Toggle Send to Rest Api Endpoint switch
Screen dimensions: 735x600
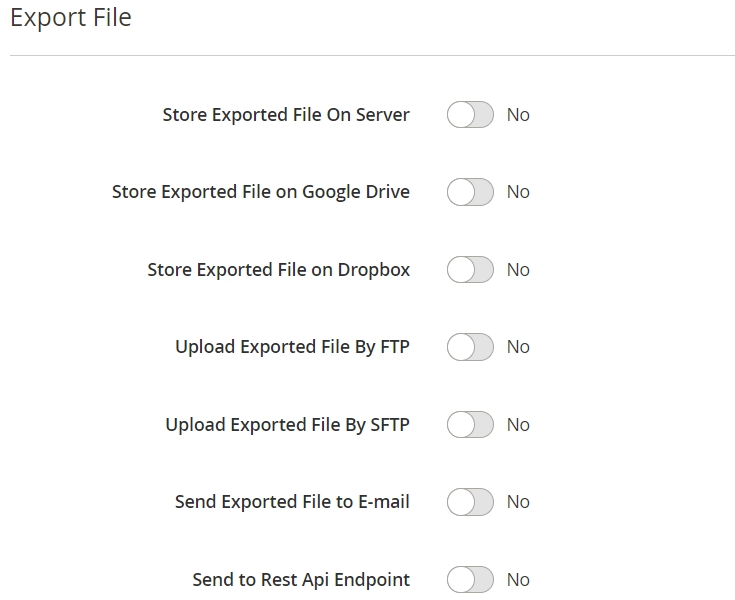click(x=470, y=580)
